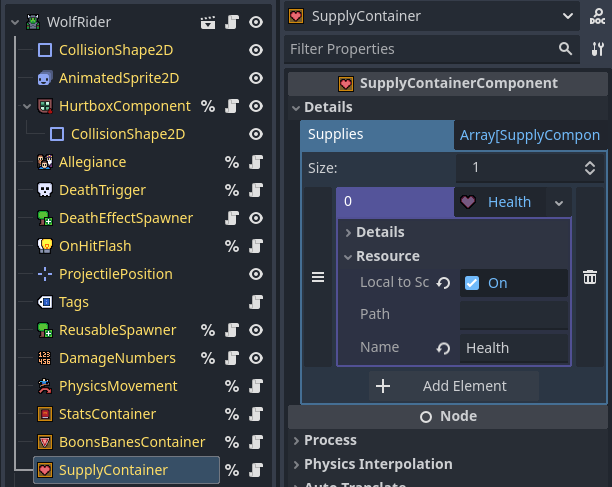
Task: Click the Name field containing Health
Action: tap(514, 348)
